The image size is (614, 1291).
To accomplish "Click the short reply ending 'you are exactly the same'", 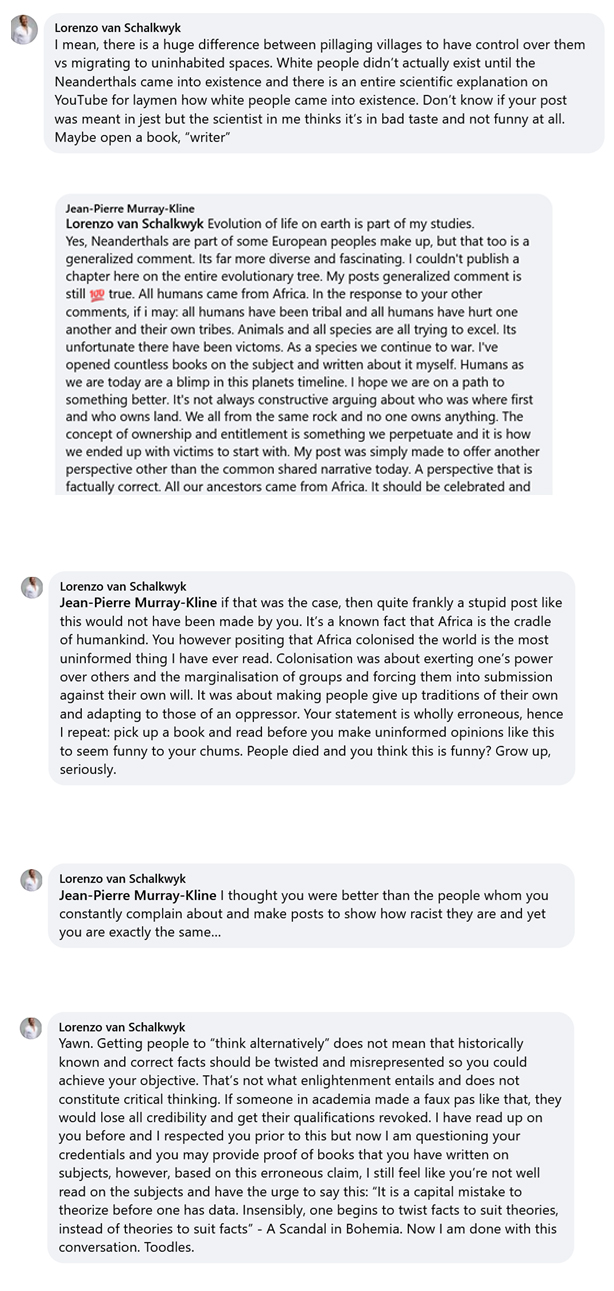I will [x=311, y=905].
